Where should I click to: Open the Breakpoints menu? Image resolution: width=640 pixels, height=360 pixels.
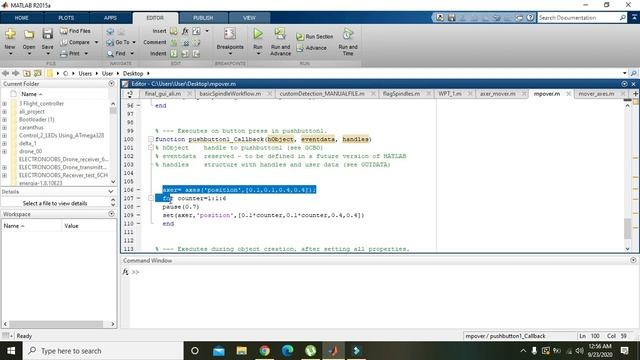(x=230, y=41)
